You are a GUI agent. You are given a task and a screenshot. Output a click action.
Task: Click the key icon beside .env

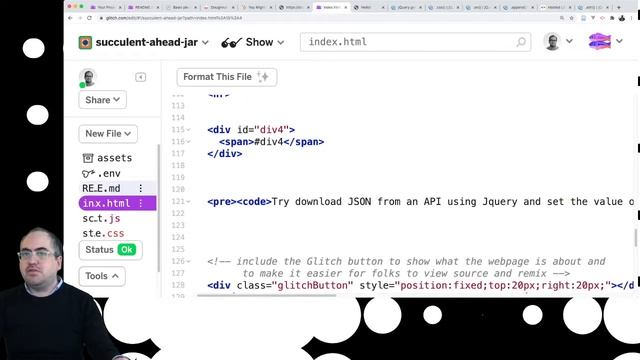coord(88,173)
